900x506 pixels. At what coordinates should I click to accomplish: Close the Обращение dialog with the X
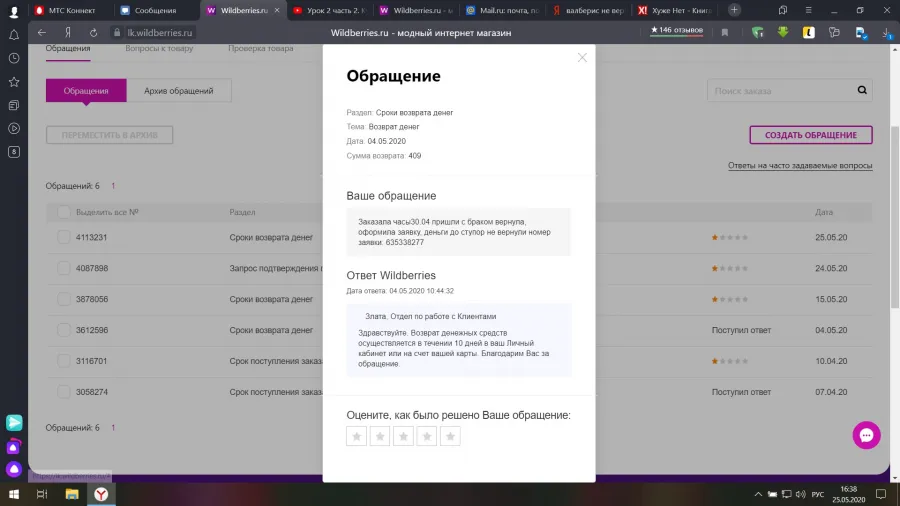582,57
